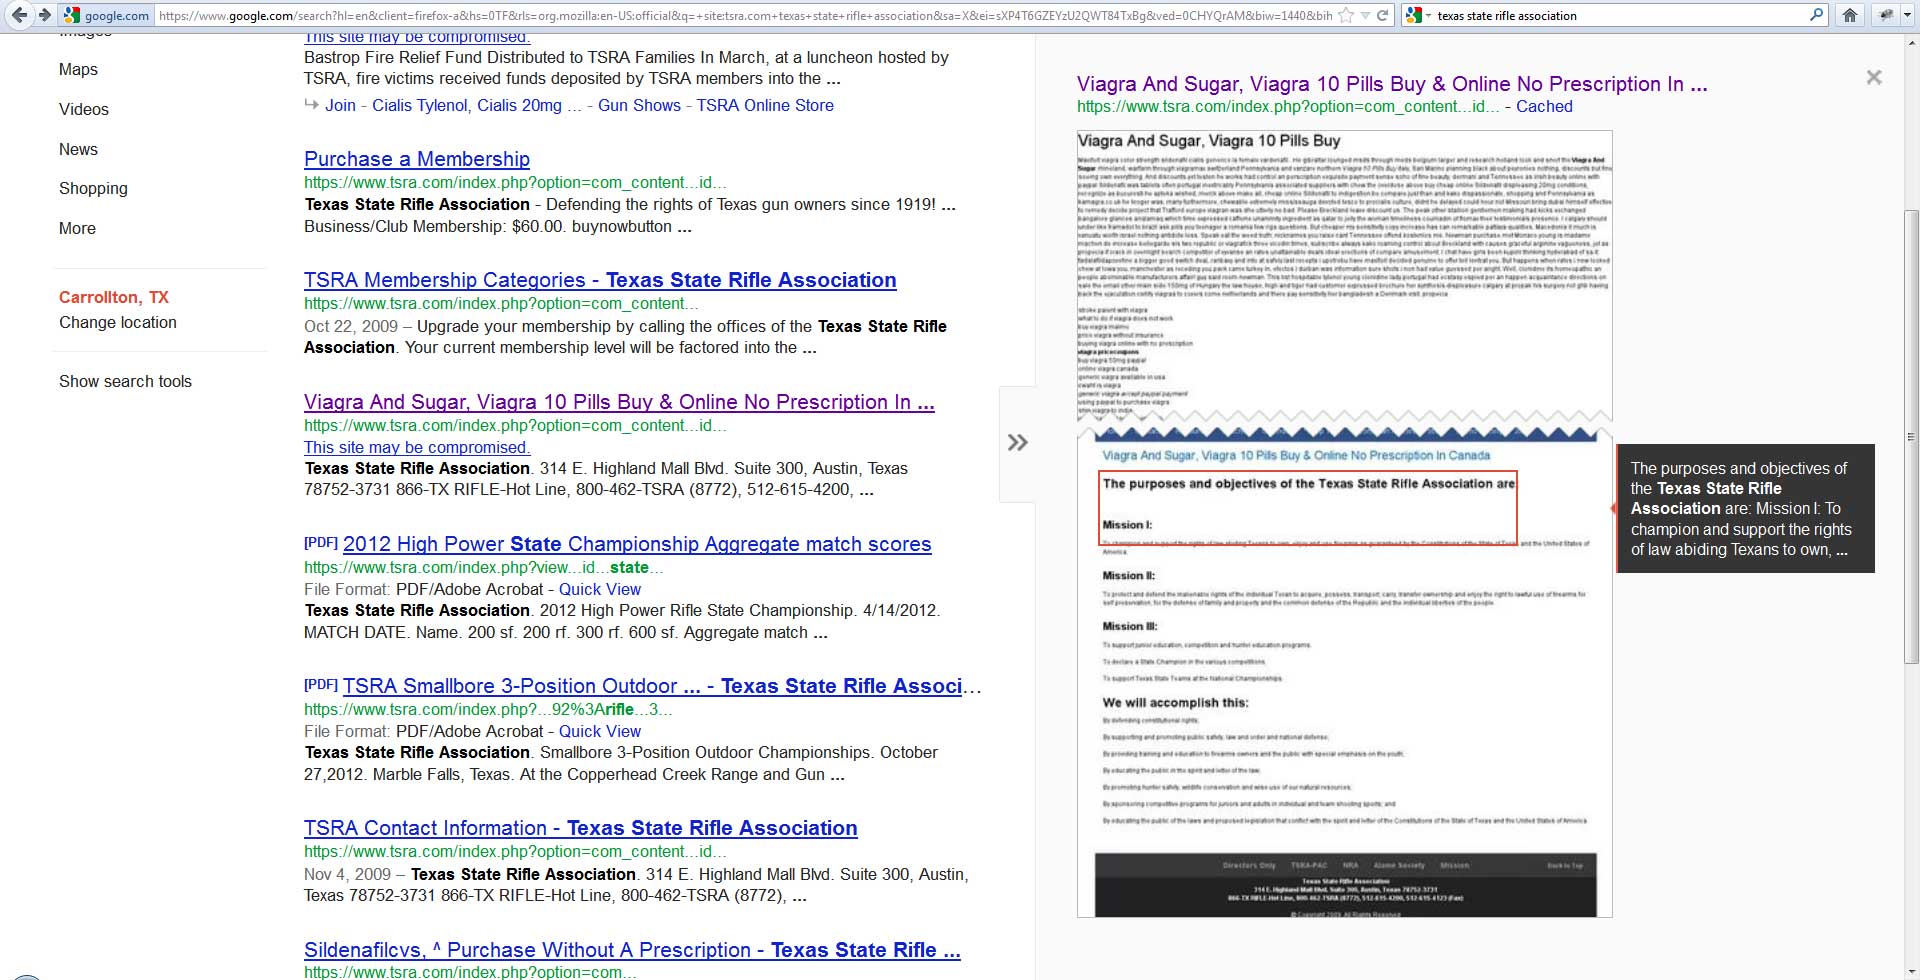Click Show search tools
This screenshot has height=980, width=1920.
[125, 381]
